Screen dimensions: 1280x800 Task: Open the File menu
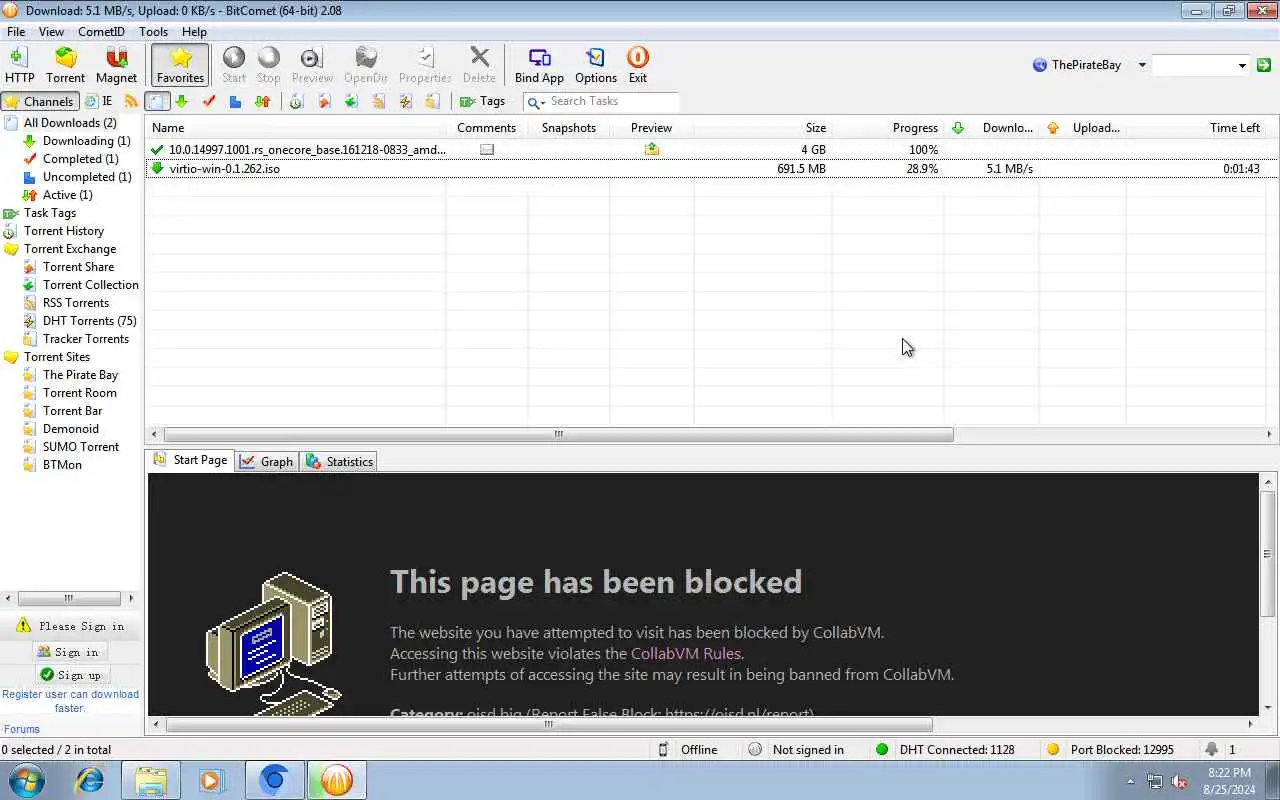pos(16,32)
